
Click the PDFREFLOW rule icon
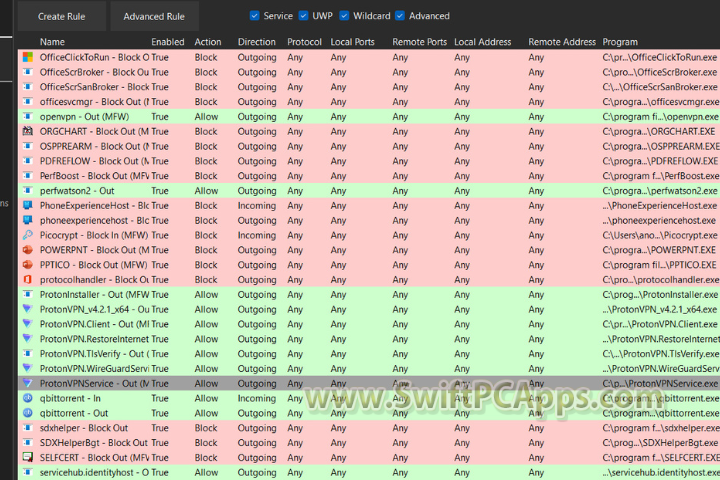(x=28, y=161)
